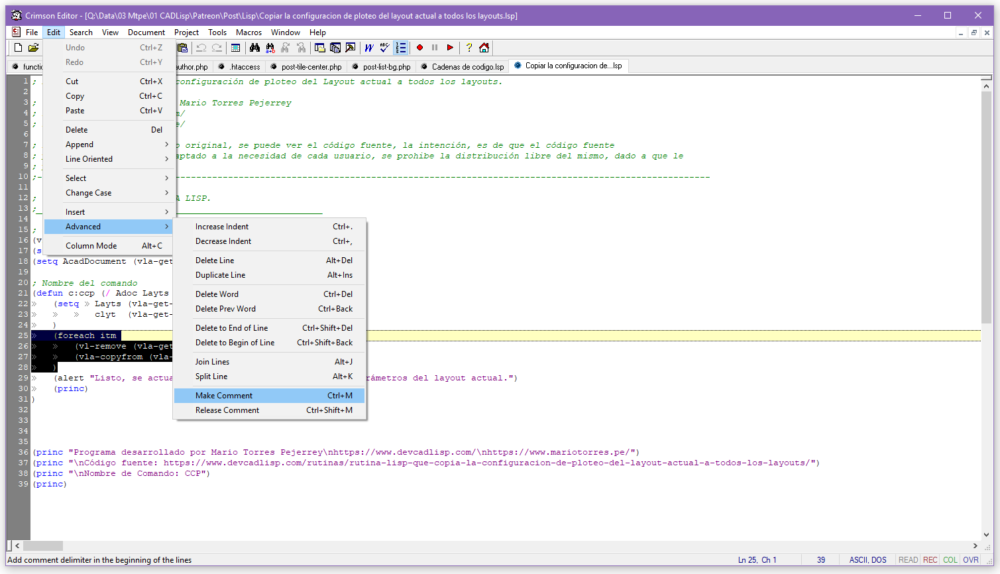Toggle the line numbers toolbar button
The width and height of the screenshot is (1000, 574).
pyautogui.click(x=401, y=48)
